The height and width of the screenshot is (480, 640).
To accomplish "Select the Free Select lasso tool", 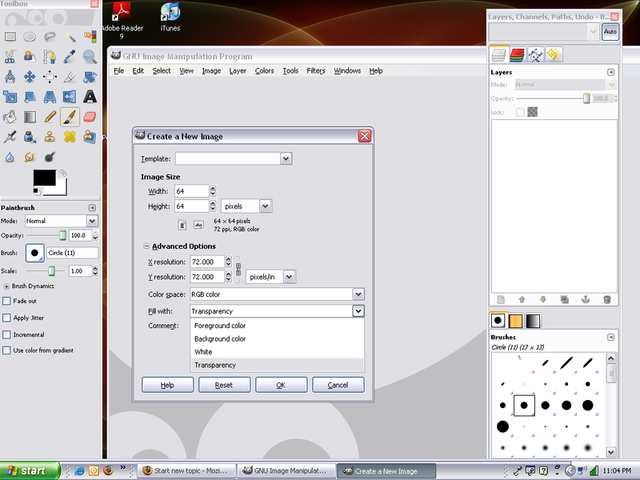I will (x=50, y=37).
